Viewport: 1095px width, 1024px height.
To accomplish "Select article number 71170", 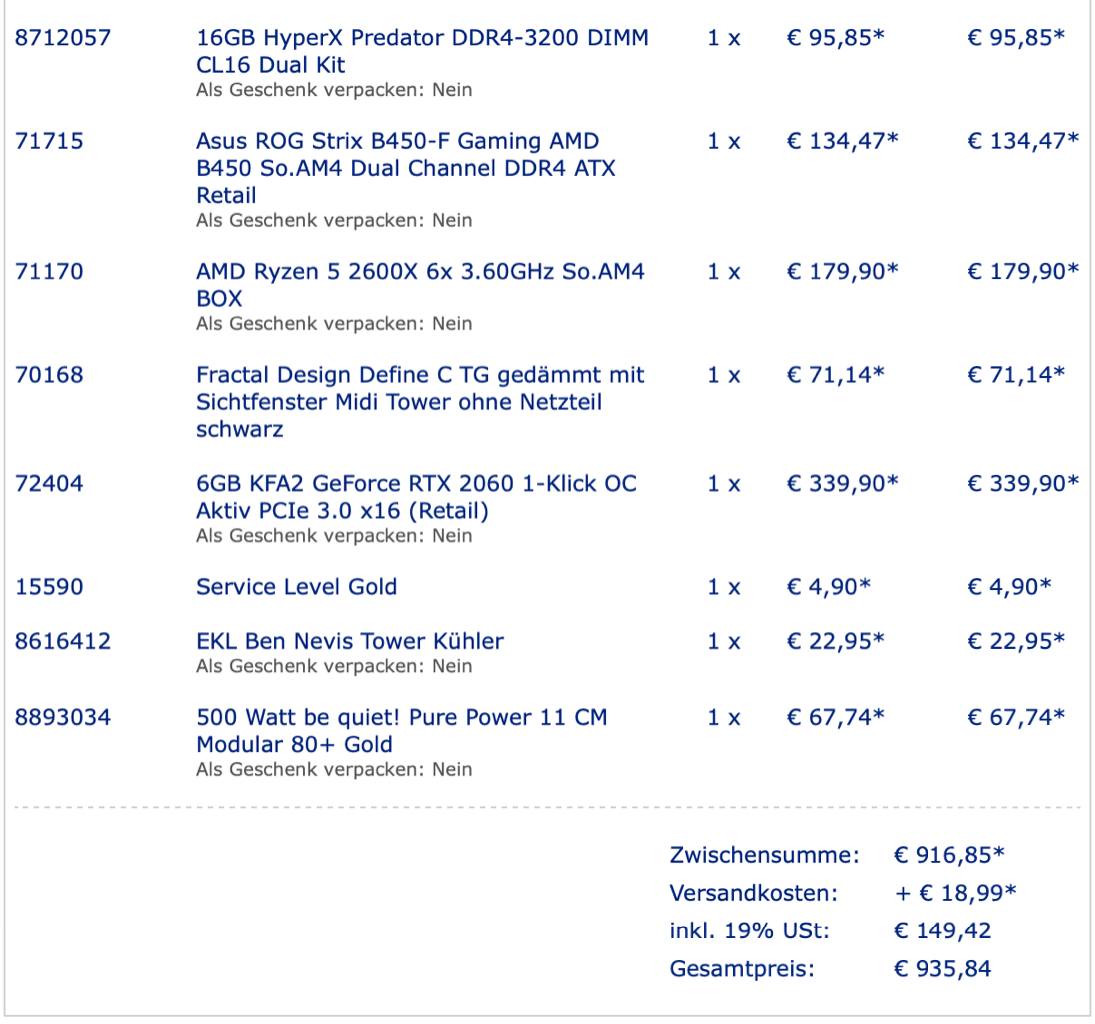I will [49, 272].
